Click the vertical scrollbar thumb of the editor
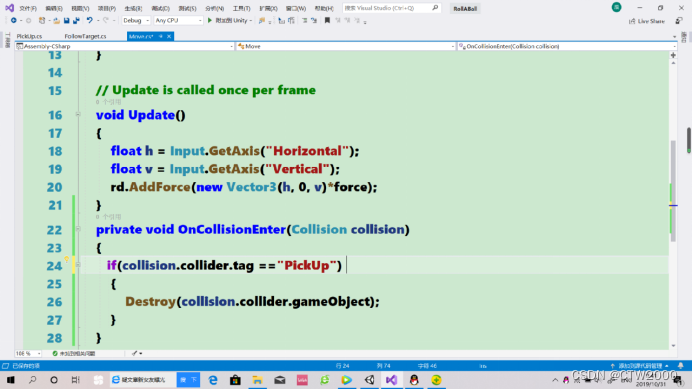 pyautogui.click(x=673, y=191)
